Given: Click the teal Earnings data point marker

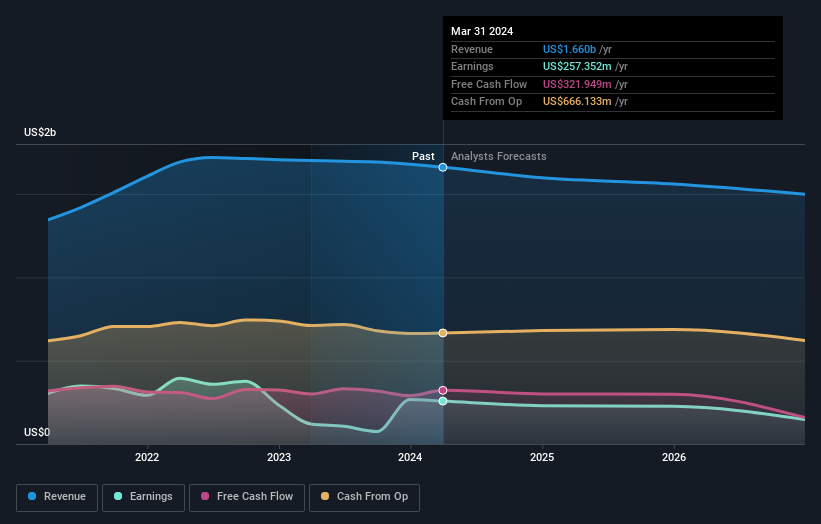Looking at the screenshot, I should pos(443,401).
